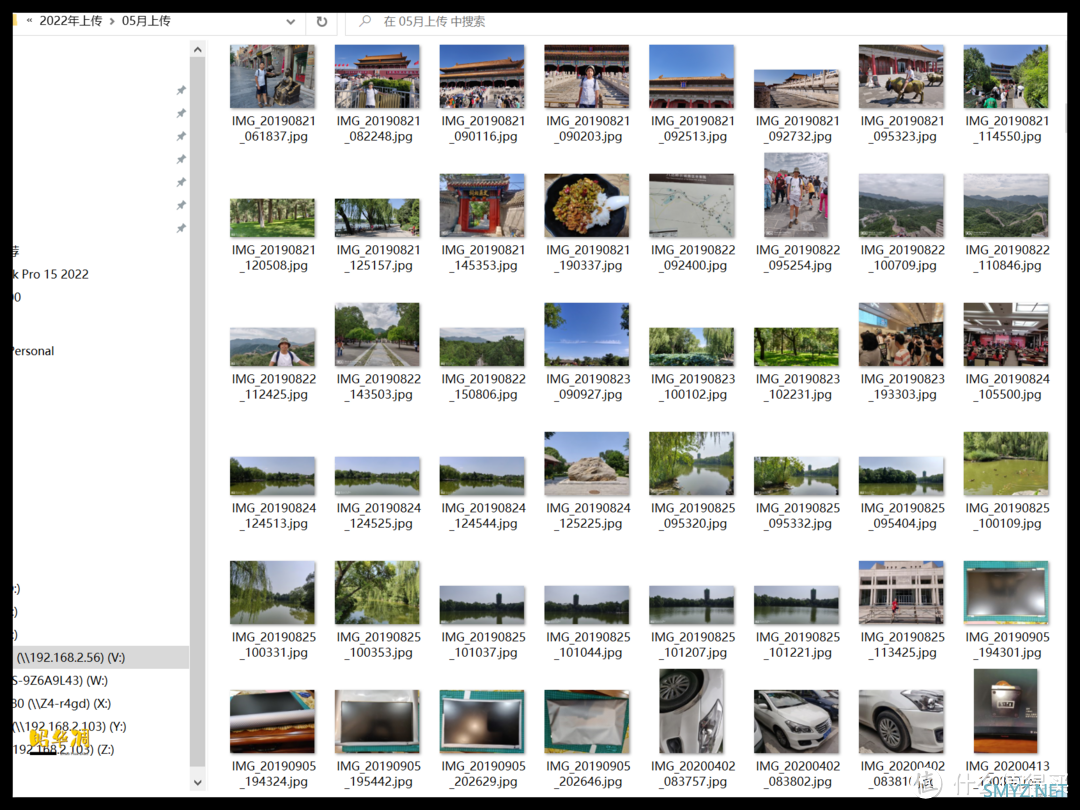The width and height of the screenshot is (1080, 810).
Task: Select thumbnail IMG_20190905_202646.jpg
Action: [587, 721]
